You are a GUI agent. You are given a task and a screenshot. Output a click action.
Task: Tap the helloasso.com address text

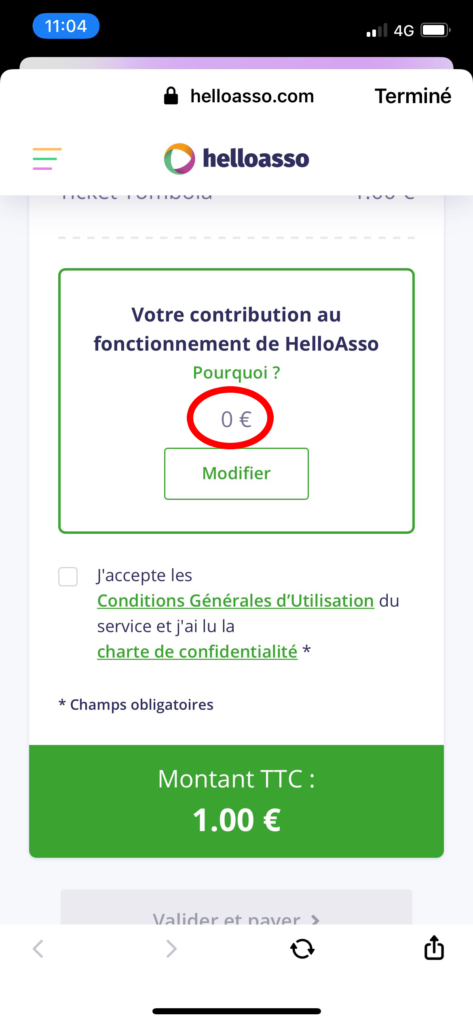point(252,97)
